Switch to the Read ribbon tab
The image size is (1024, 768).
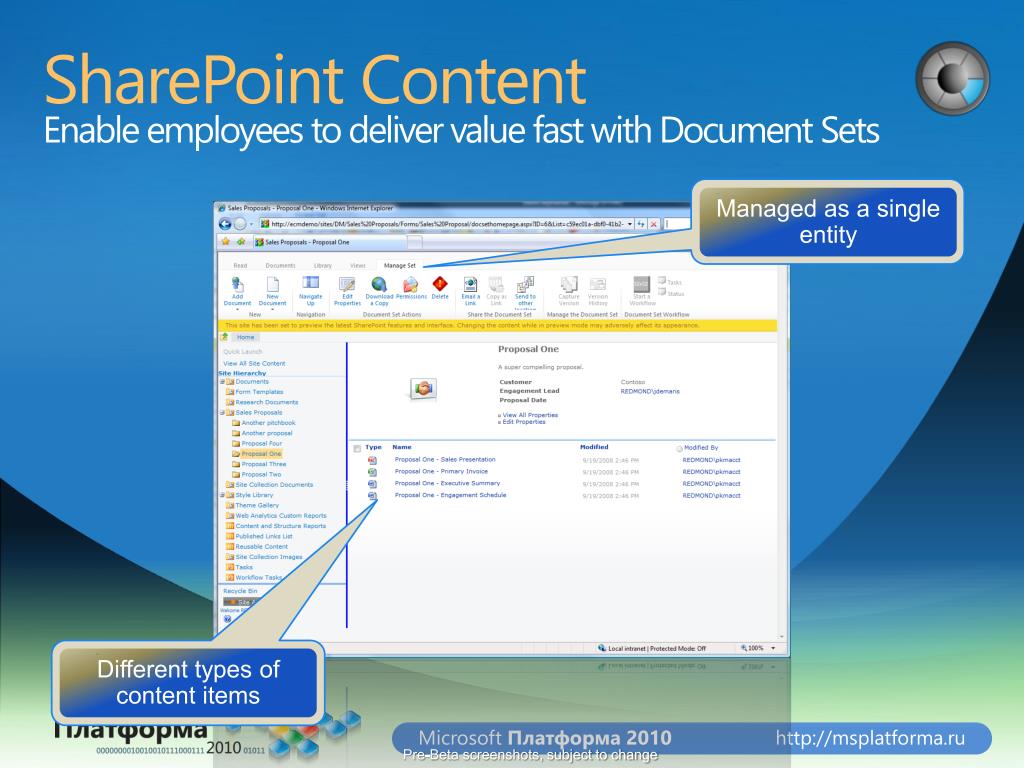coord(240,266)
